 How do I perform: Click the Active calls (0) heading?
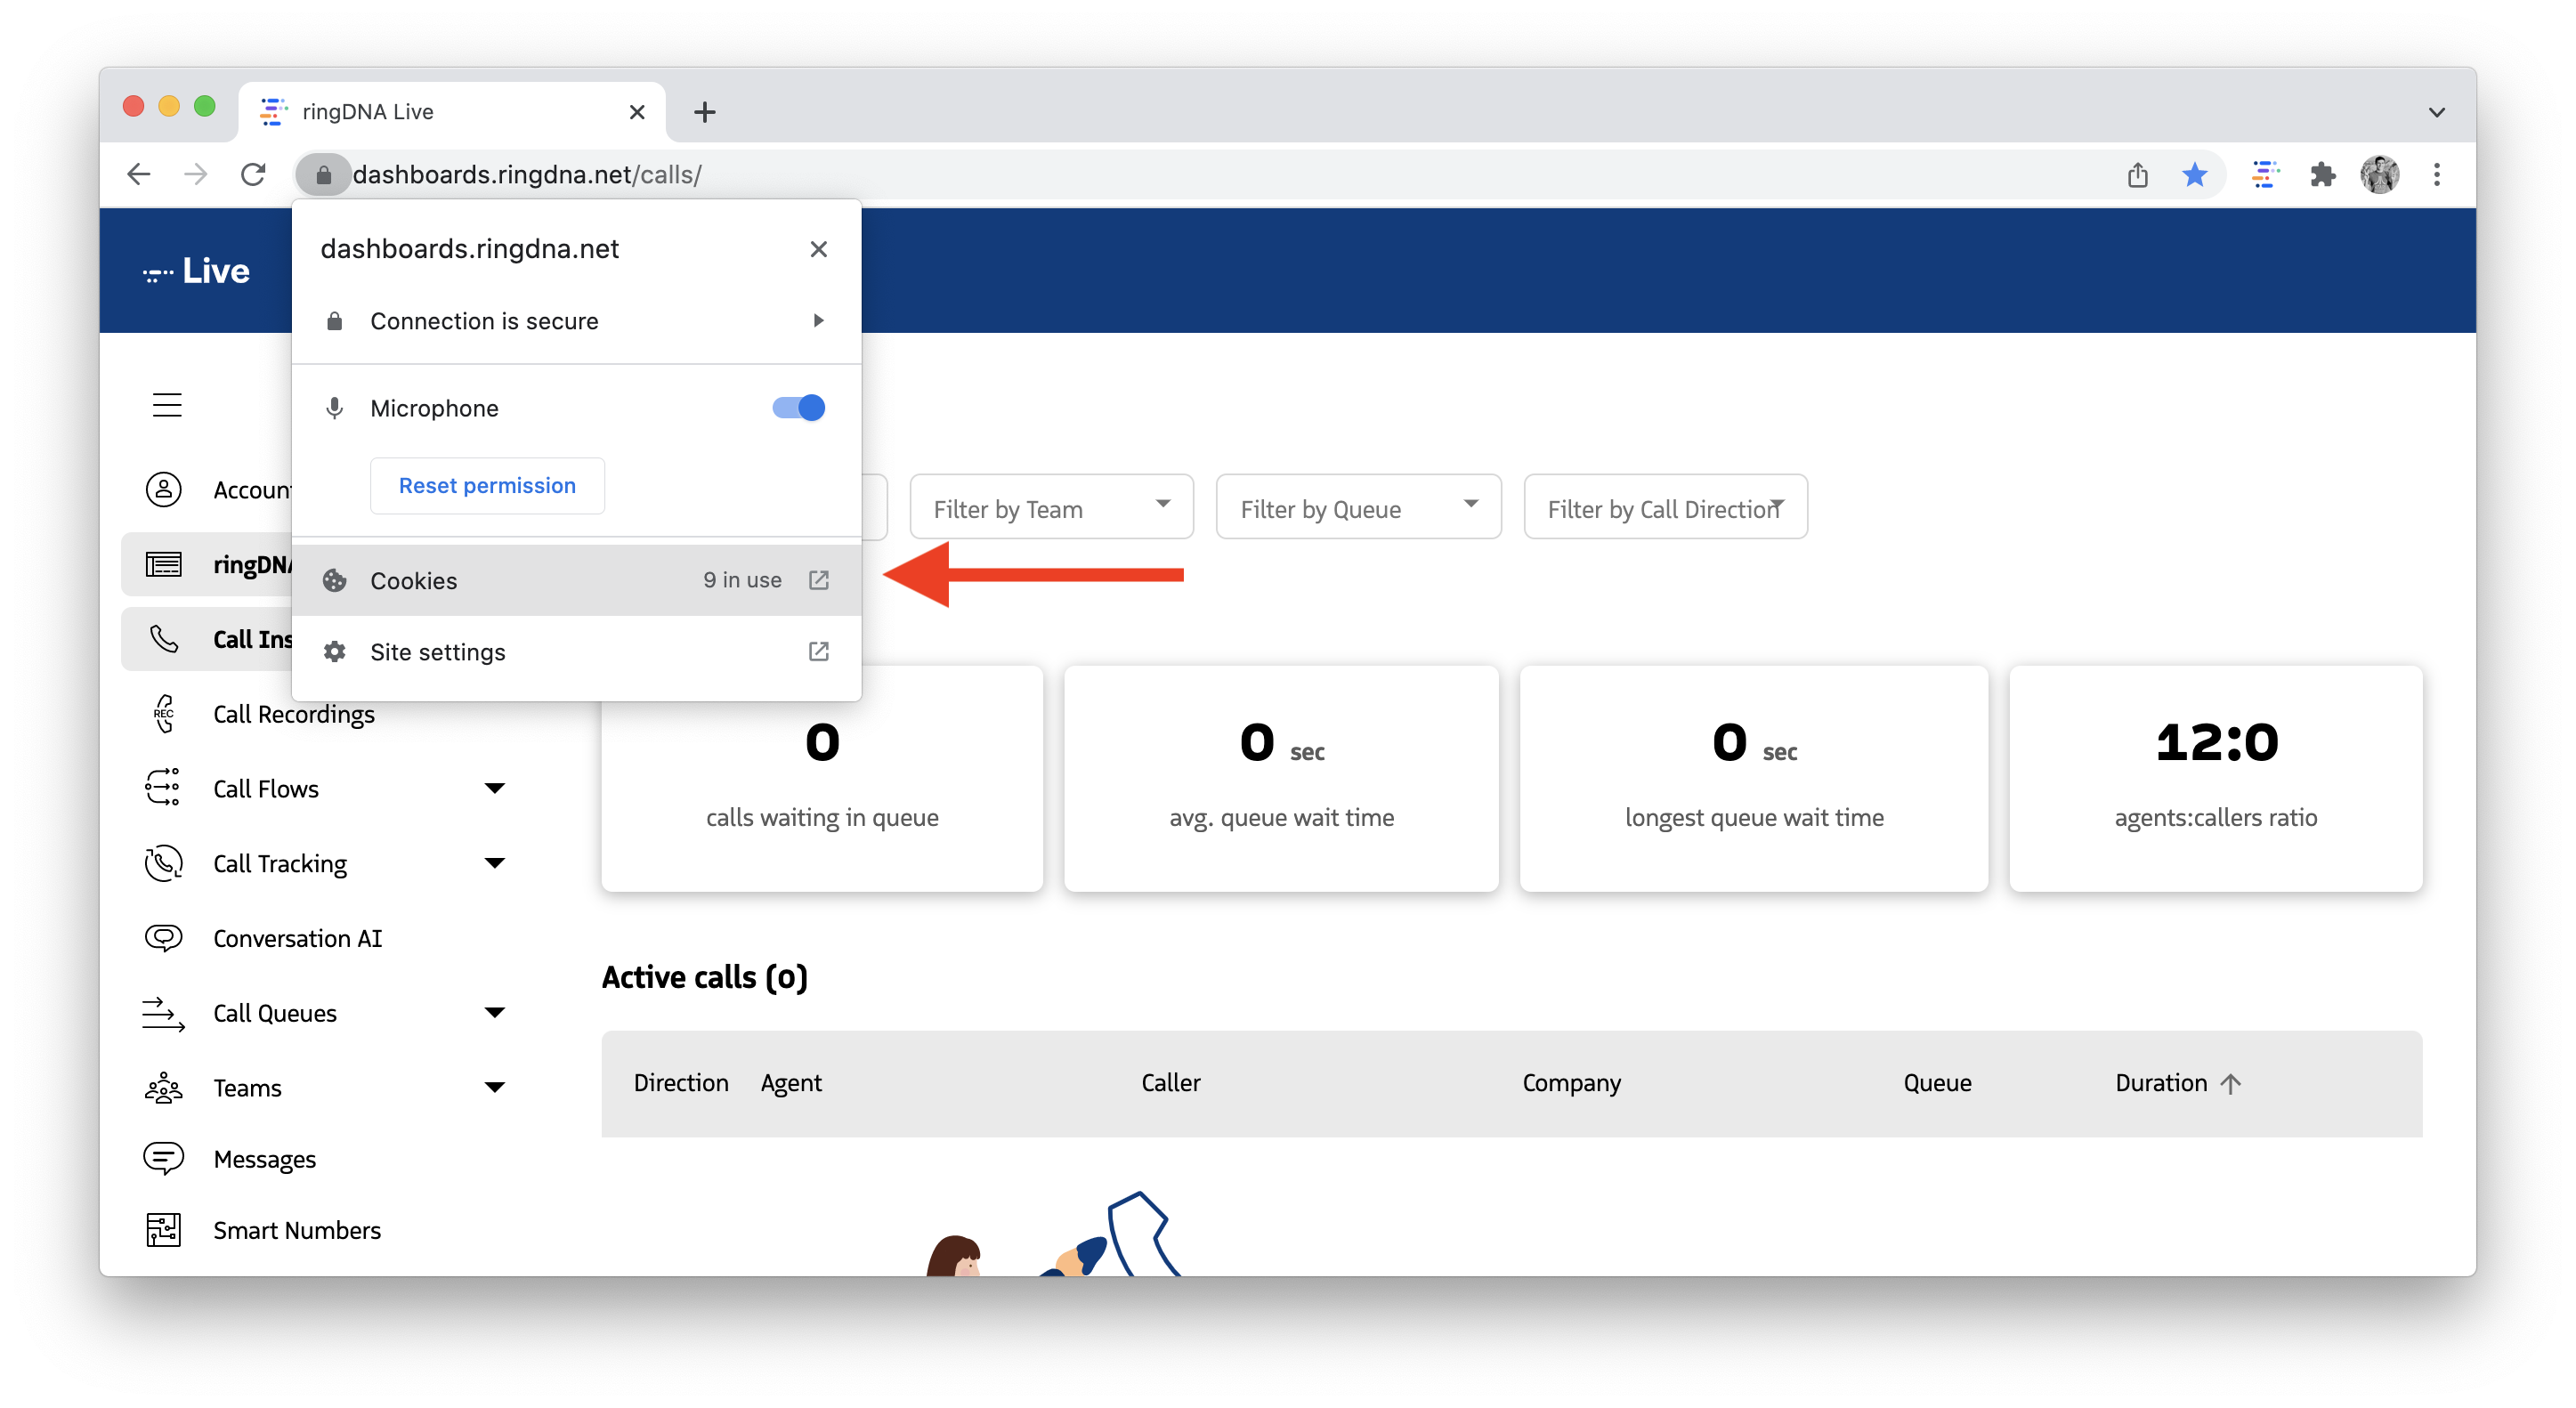click(x=705, y=977)
